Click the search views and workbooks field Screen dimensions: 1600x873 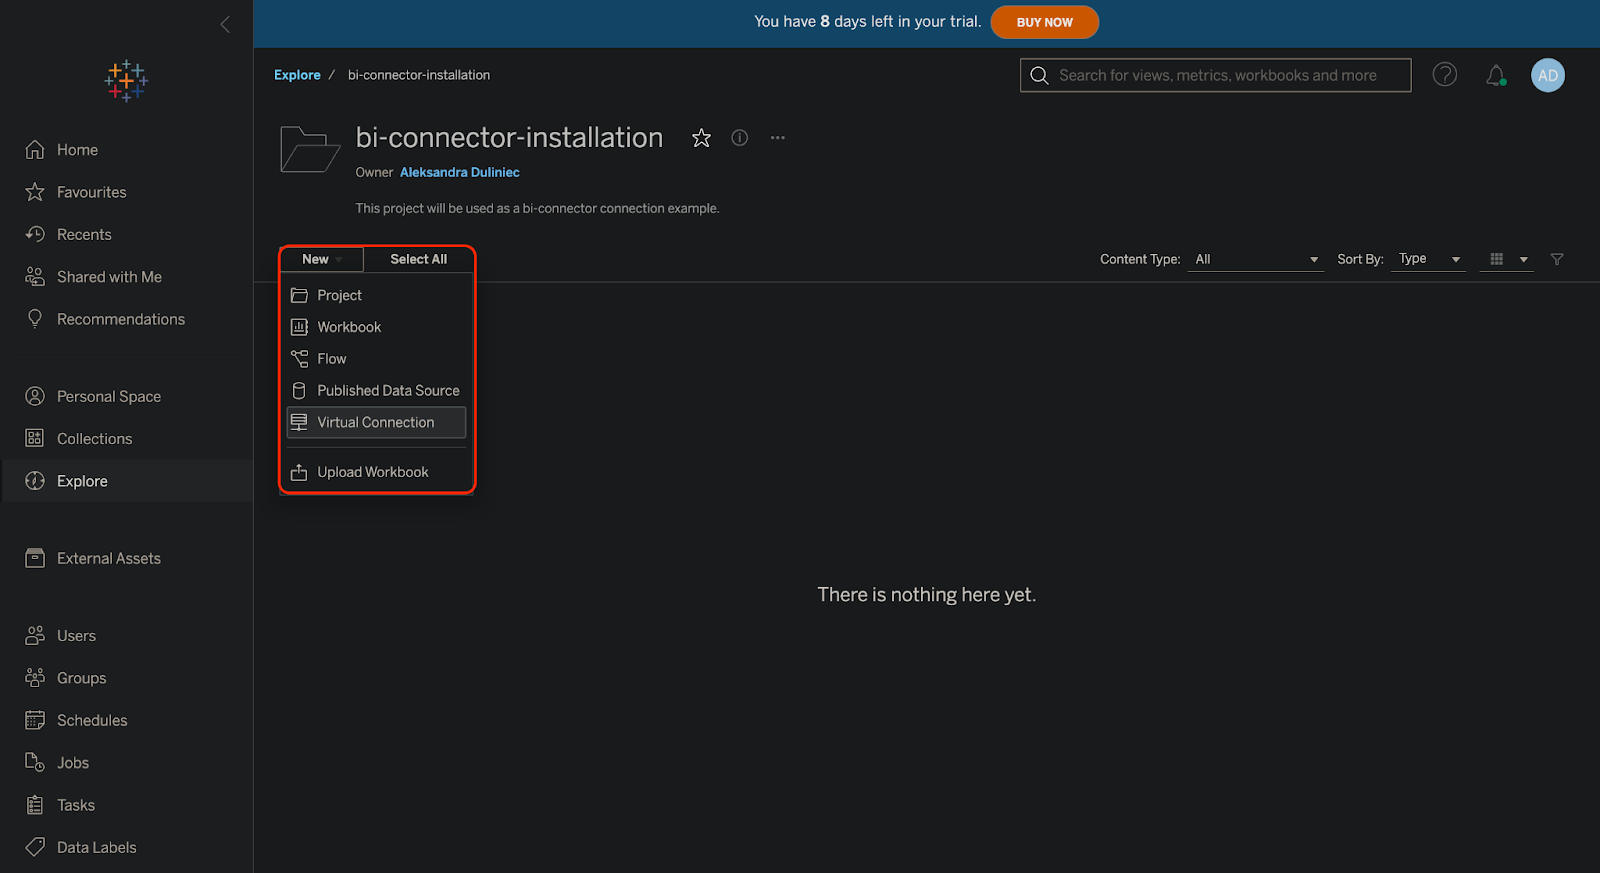1215,75
